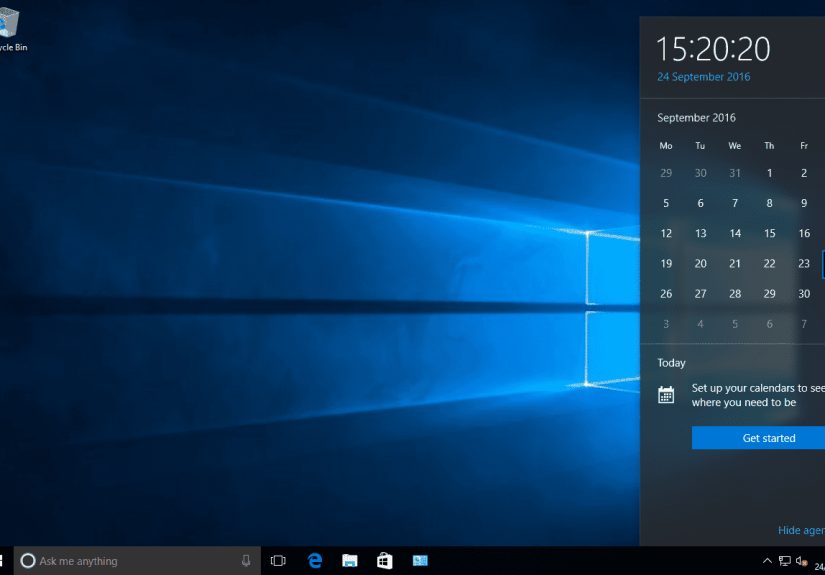
Task: Click the Today agenda heading
Action: [671, 363]
